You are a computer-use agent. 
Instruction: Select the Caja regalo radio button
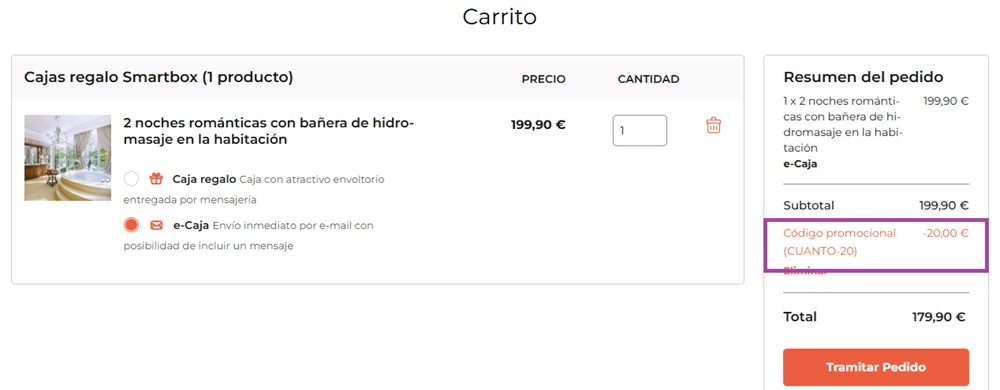click(x=131, y=179)
